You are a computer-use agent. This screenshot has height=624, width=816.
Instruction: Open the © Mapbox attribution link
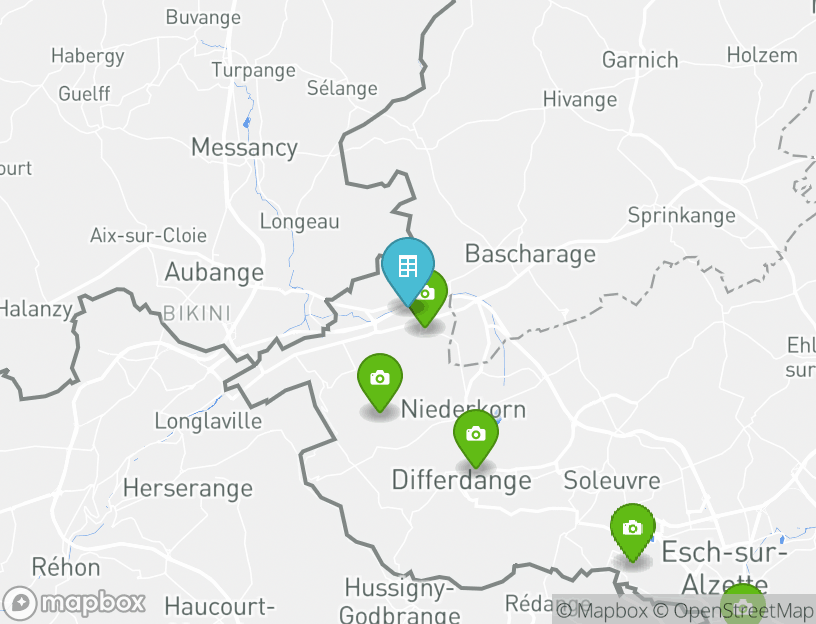point(602,610)
